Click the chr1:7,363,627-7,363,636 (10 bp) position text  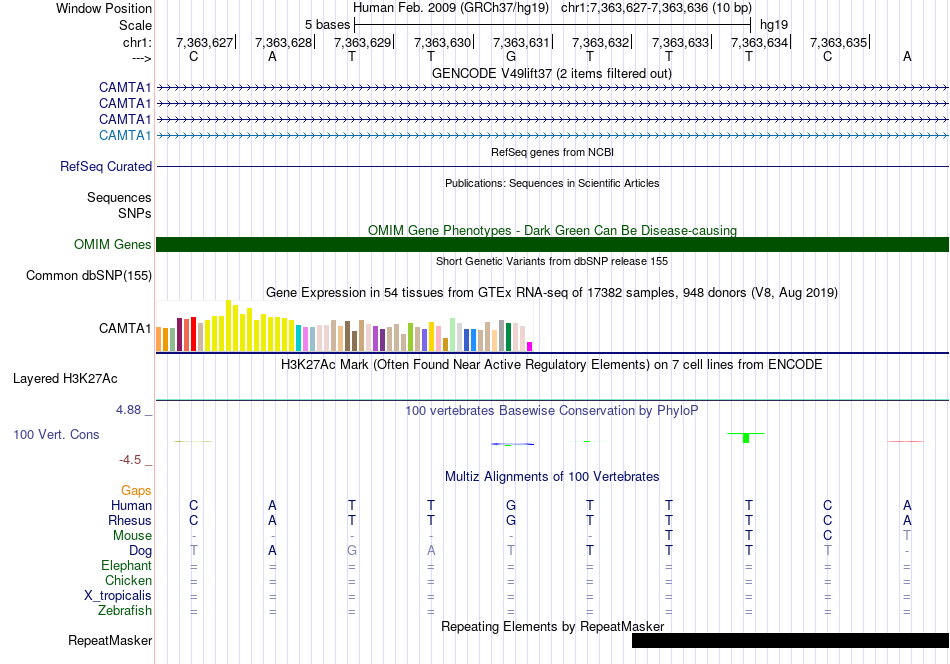(656, 8)
